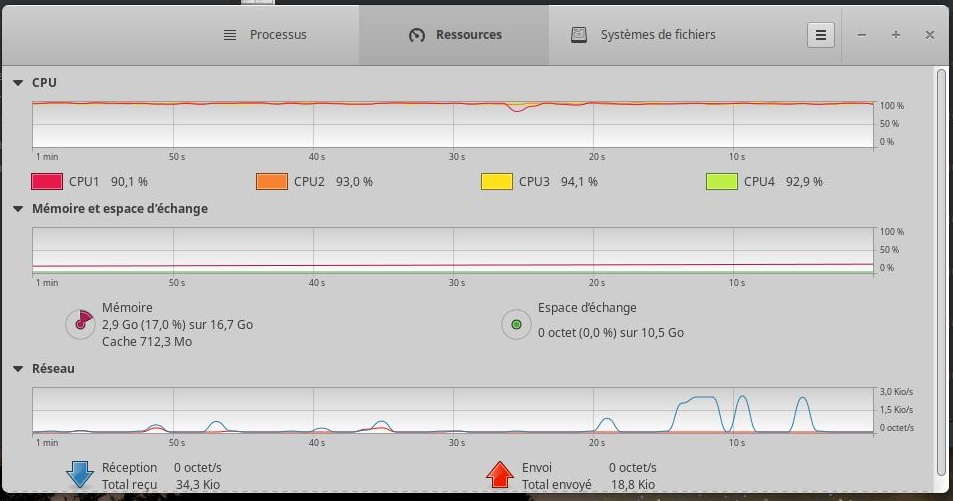Image resolution: width=953 pixels, height=501 pixels.
Task: Minimize the window with the minus button
Action: pos(862,35)
